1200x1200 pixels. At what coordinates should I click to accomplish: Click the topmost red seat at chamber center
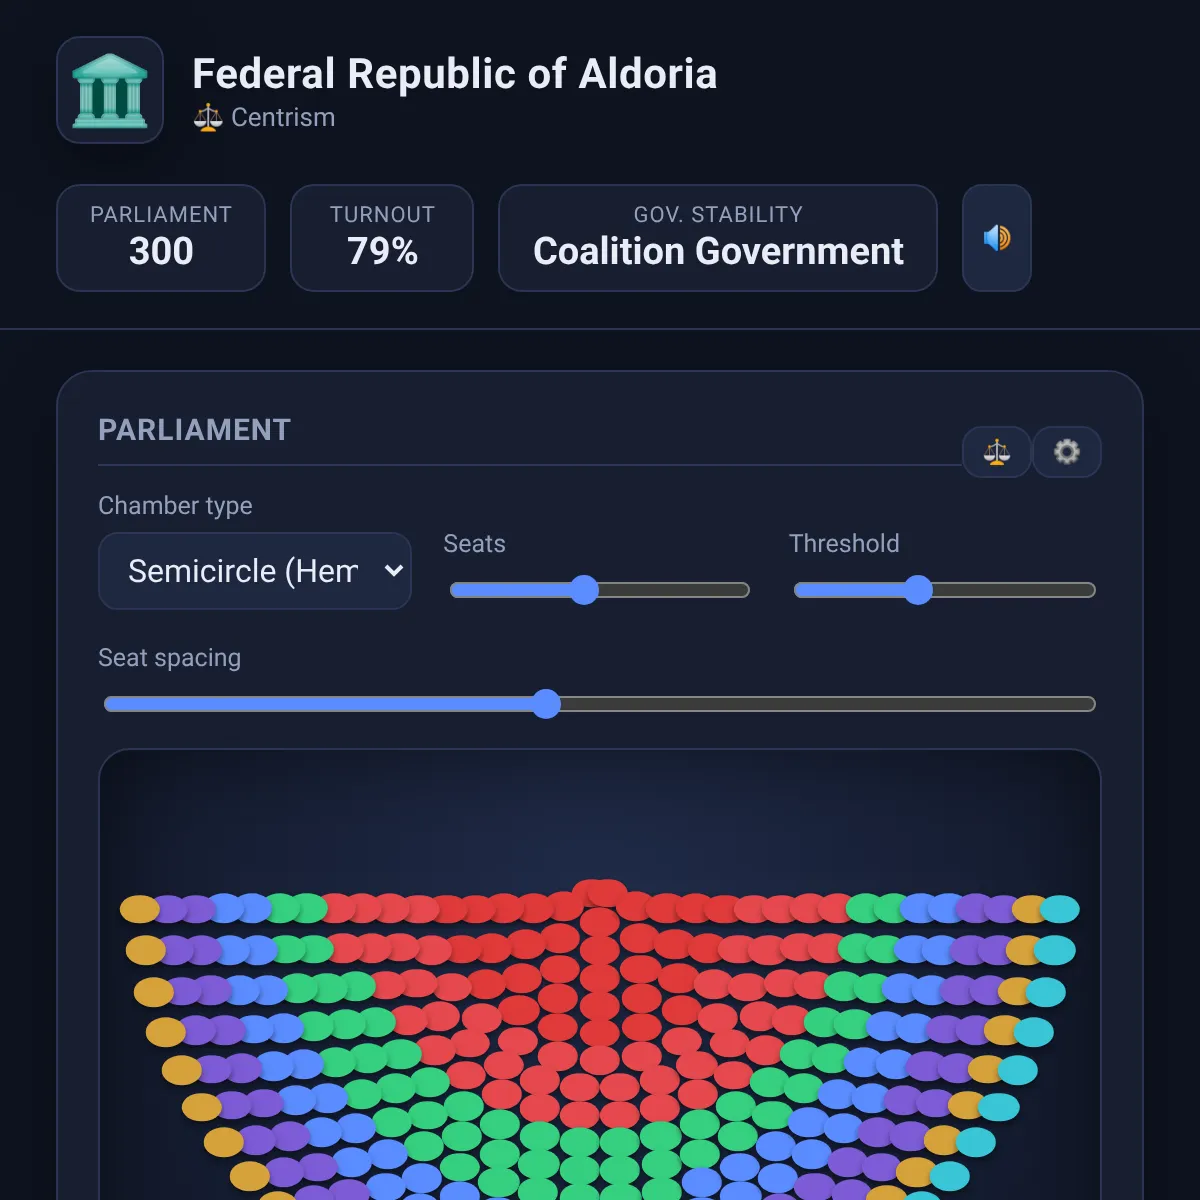tap(600, 892)
